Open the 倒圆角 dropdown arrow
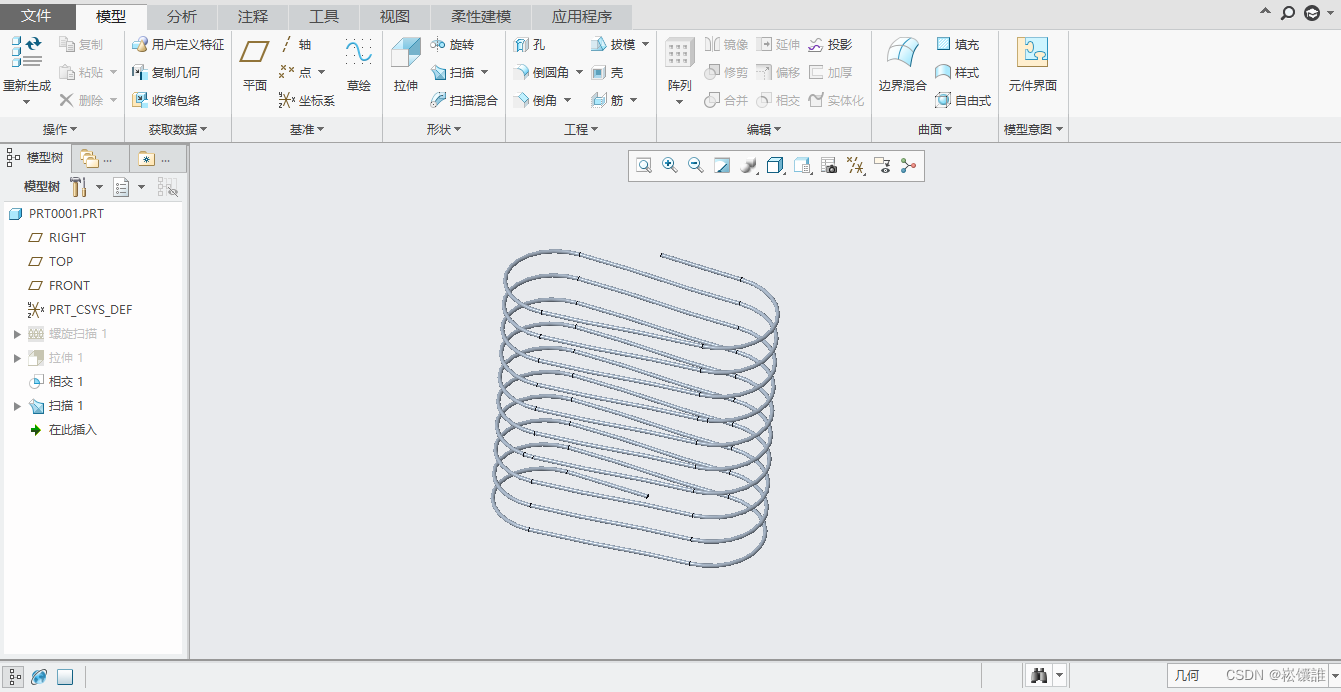Image resolution: width=1341 pixels, height=692 pixels. [x=579, y=73]
